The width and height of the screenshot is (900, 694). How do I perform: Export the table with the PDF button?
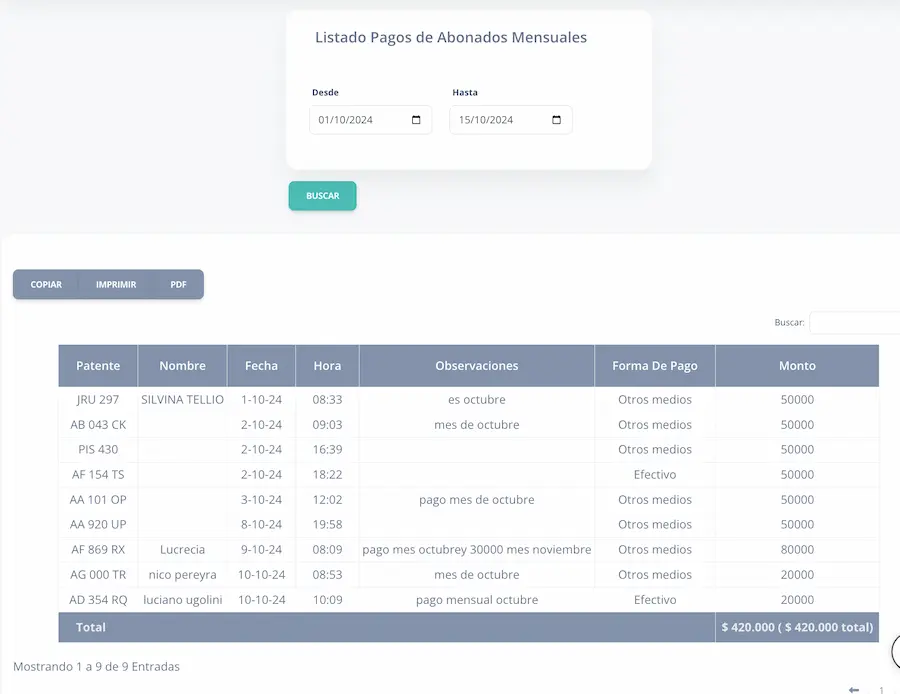tap(178, 285)
